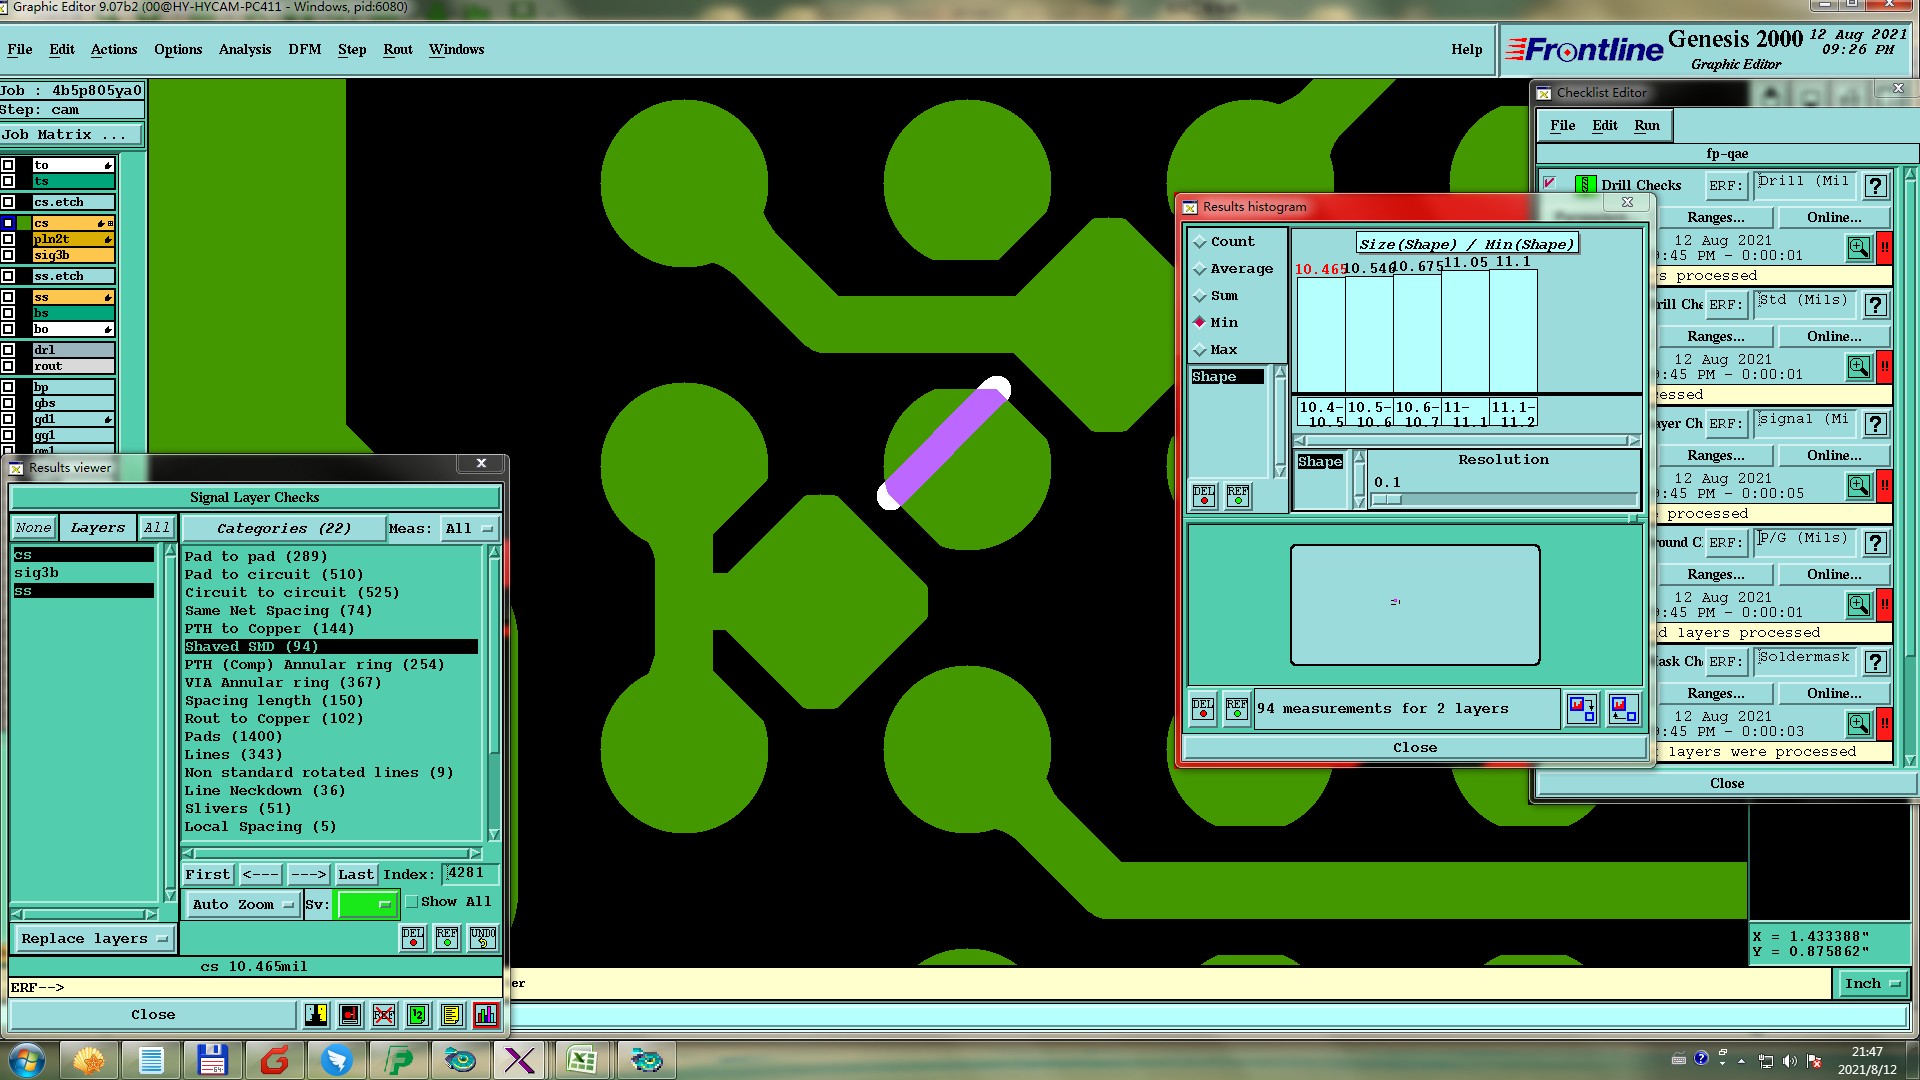Select Line Neckdown (36) category
Screen dimensions: 1920x1080
pos(265,791)
